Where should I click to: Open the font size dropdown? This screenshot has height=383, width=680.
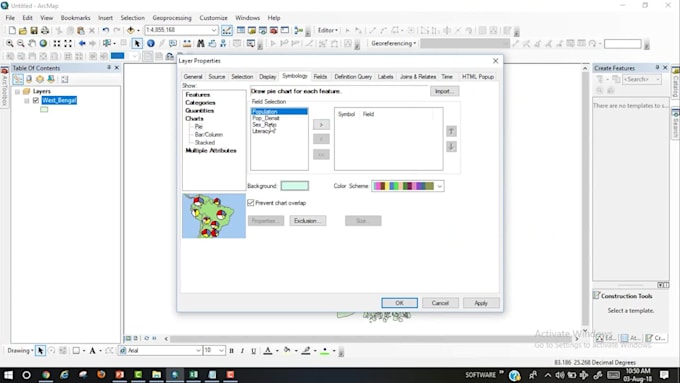click(221, 350)
